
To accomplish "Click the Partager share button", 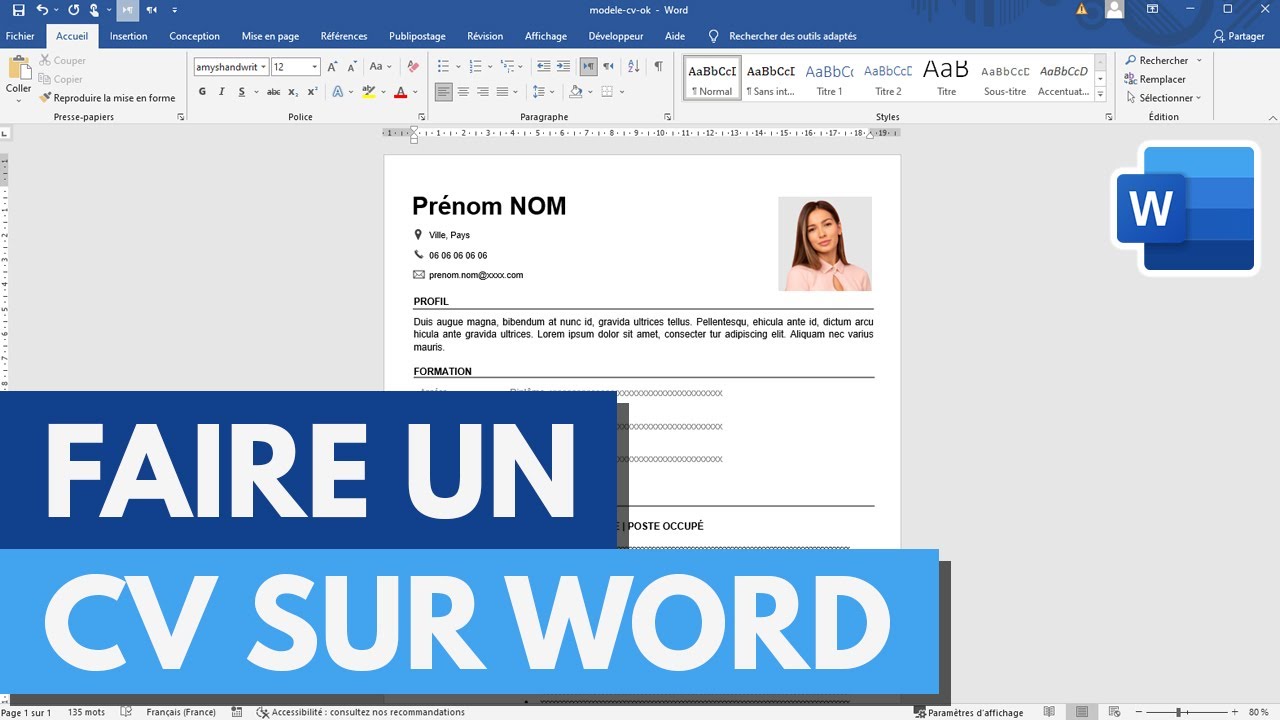I will [1238, 36].
